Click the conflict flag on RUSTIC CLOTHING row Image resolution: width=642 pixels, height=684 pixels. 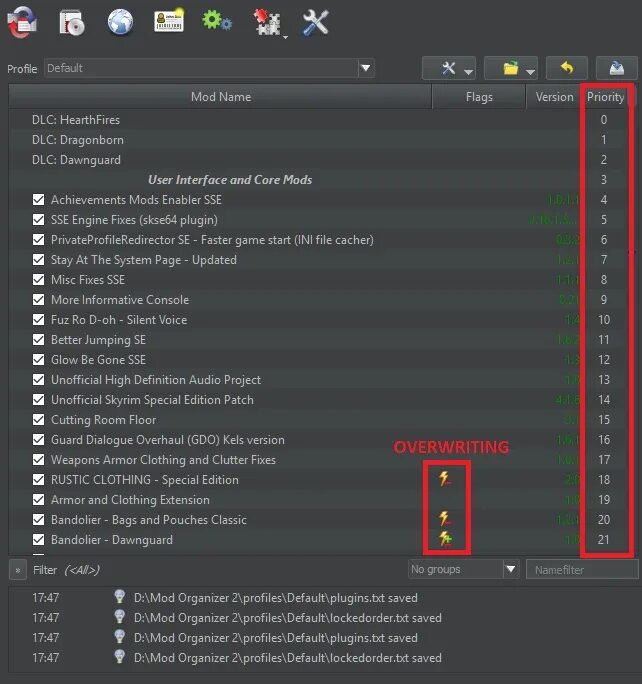pos(445,479)
